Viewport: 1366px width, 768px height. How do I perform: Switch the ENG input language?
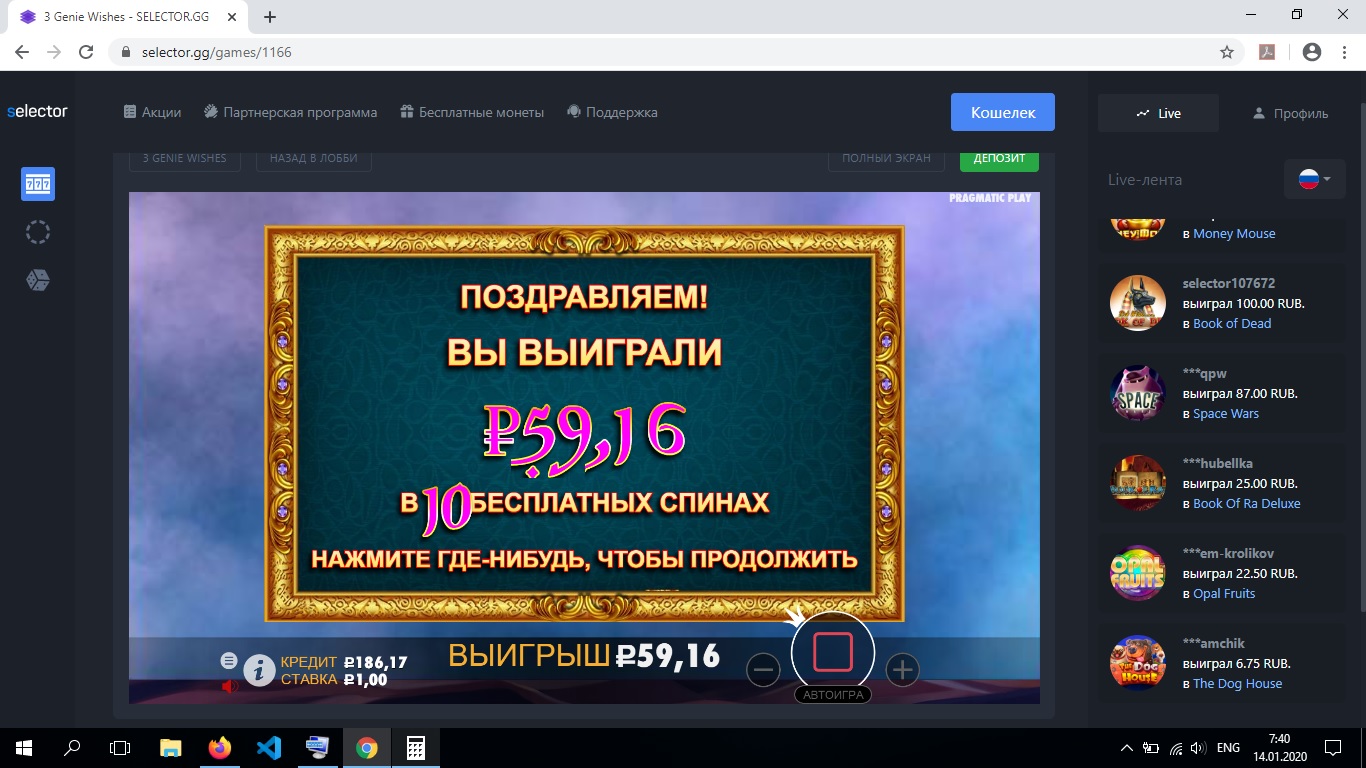point(1228,748)
